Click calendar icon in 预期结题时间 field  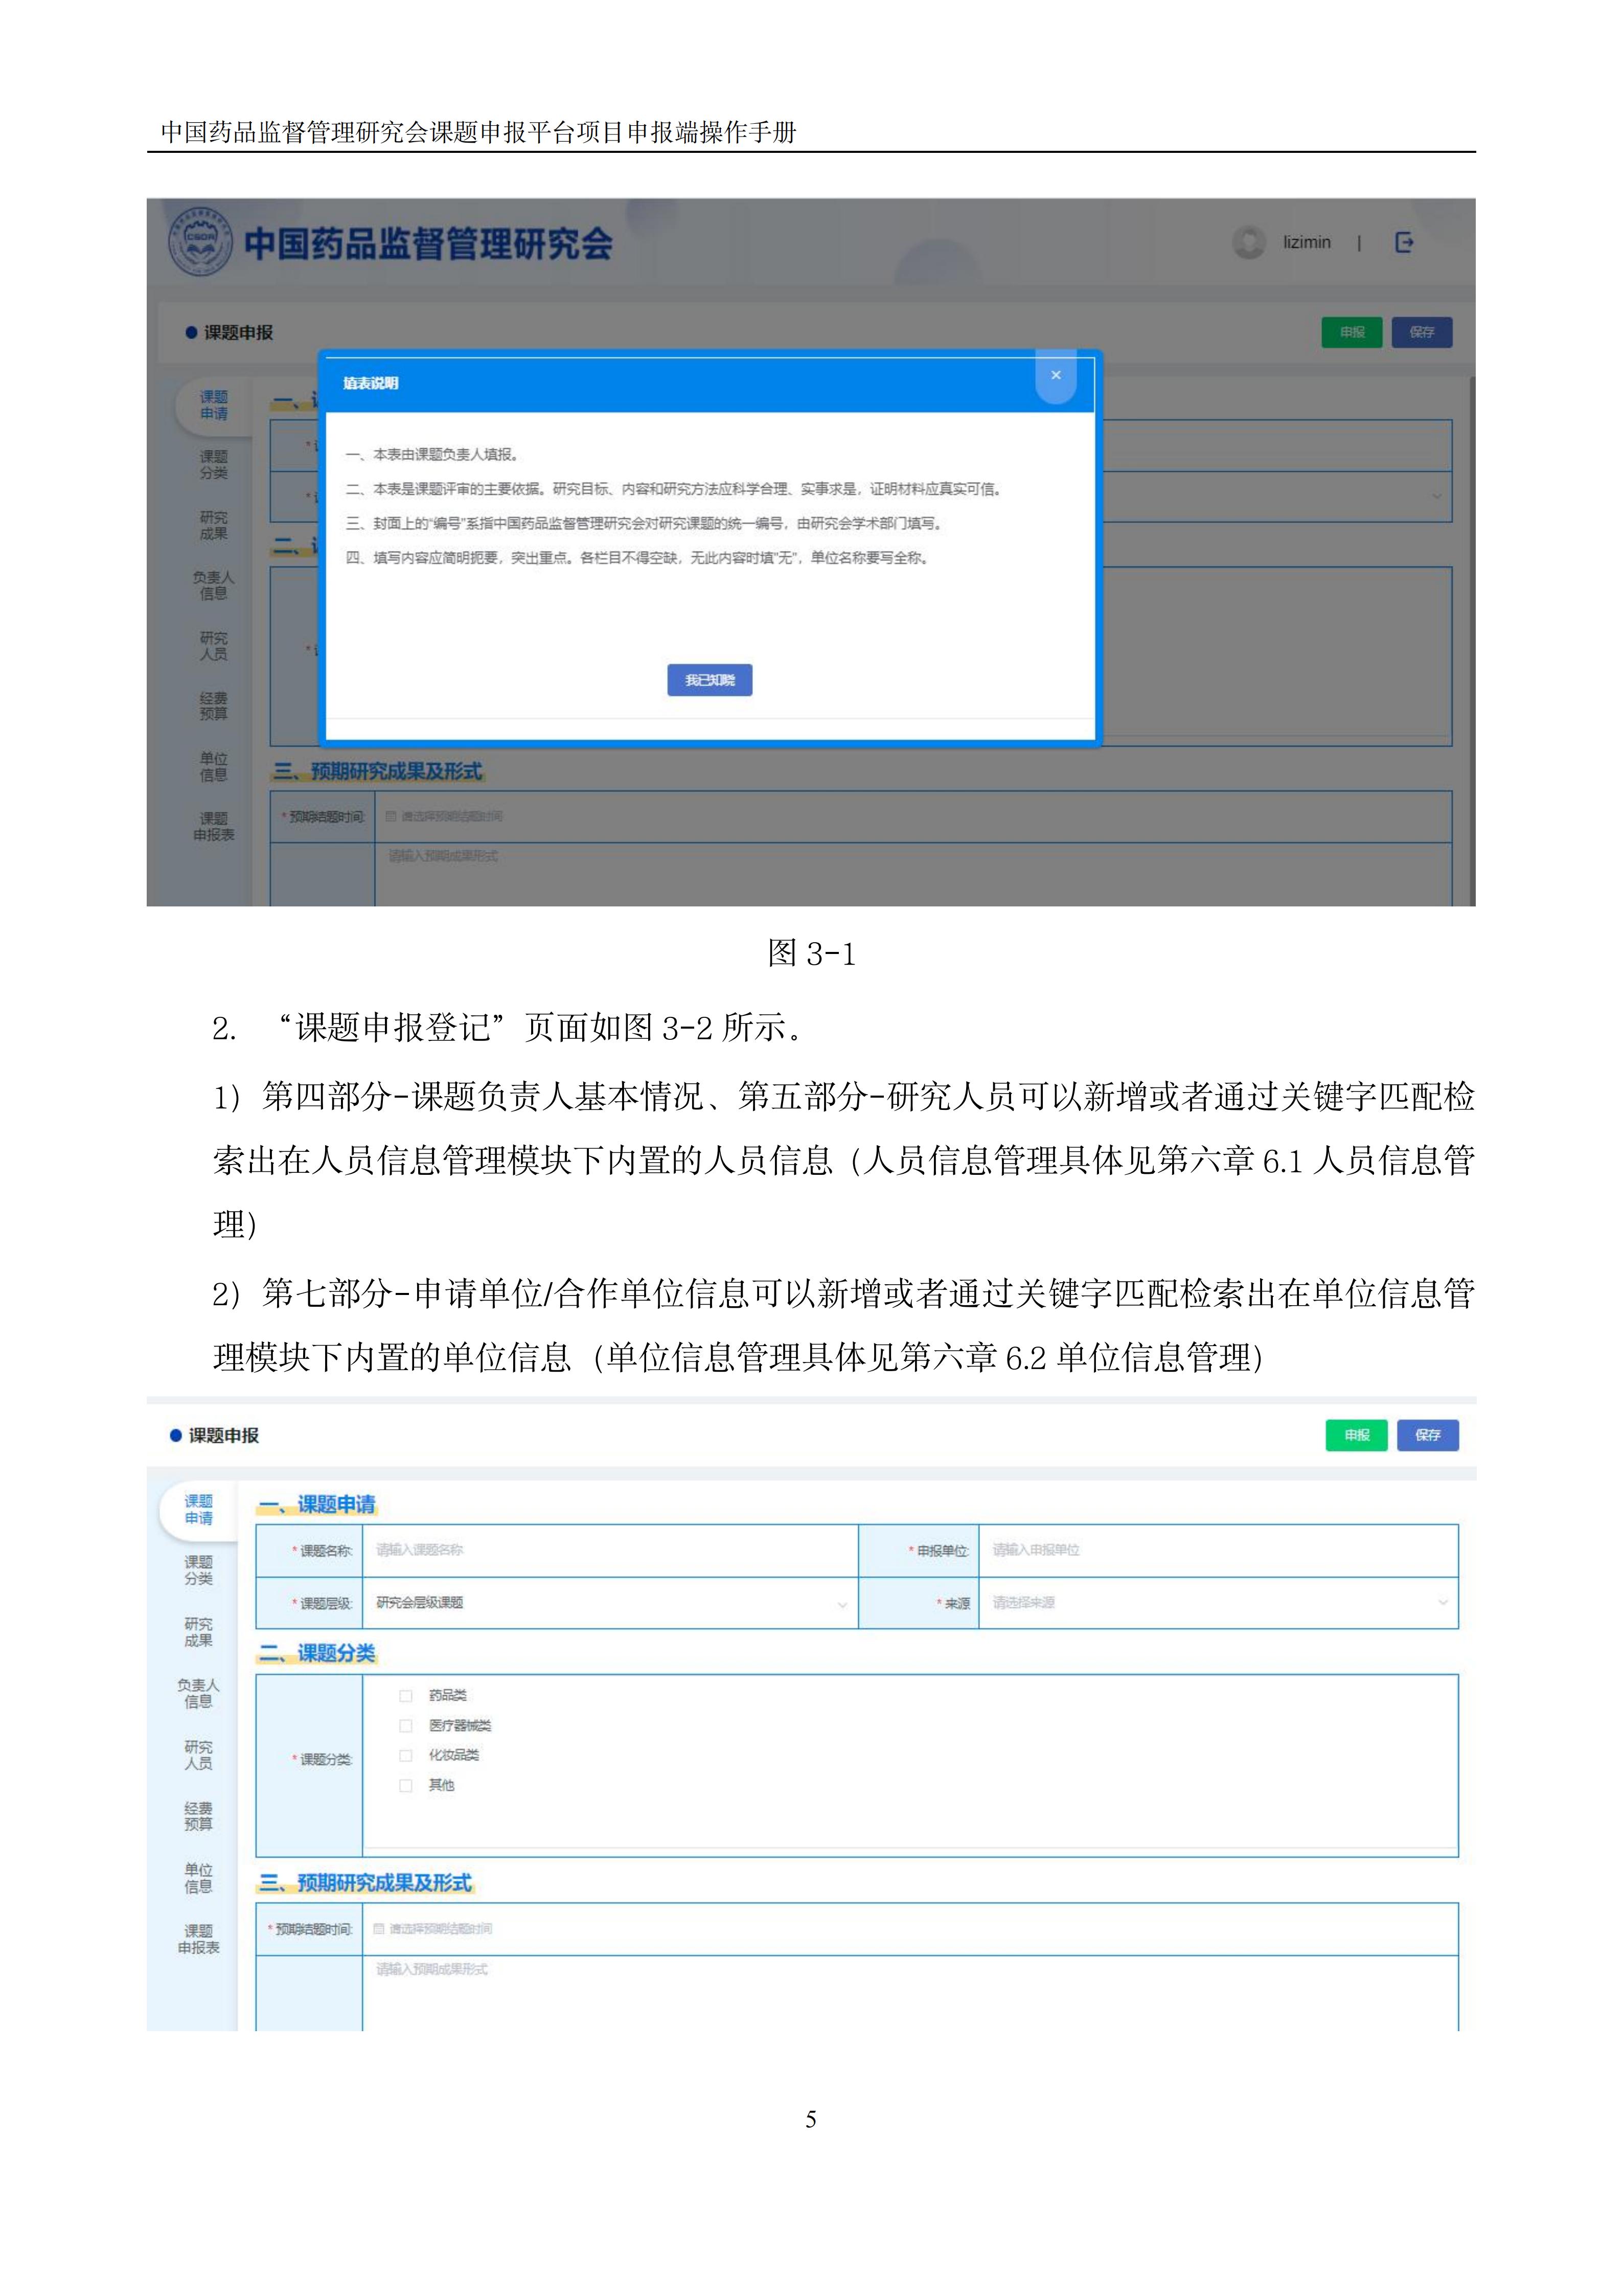tap(379, 1928)
